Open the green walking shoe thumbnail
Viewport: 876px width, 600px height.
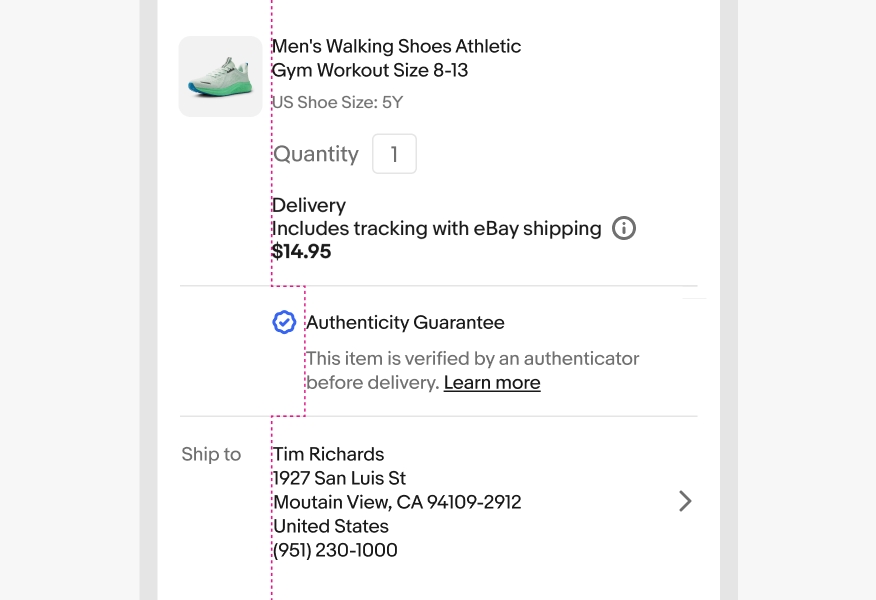(x=220, y=77)
